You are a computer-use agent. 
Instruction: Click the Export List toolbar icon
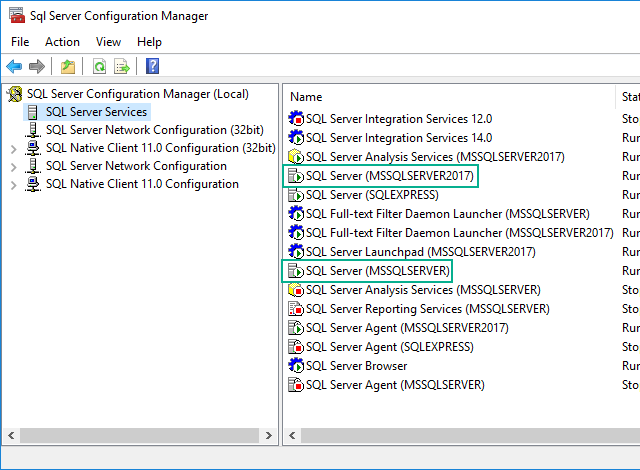[x=122, y=66]
